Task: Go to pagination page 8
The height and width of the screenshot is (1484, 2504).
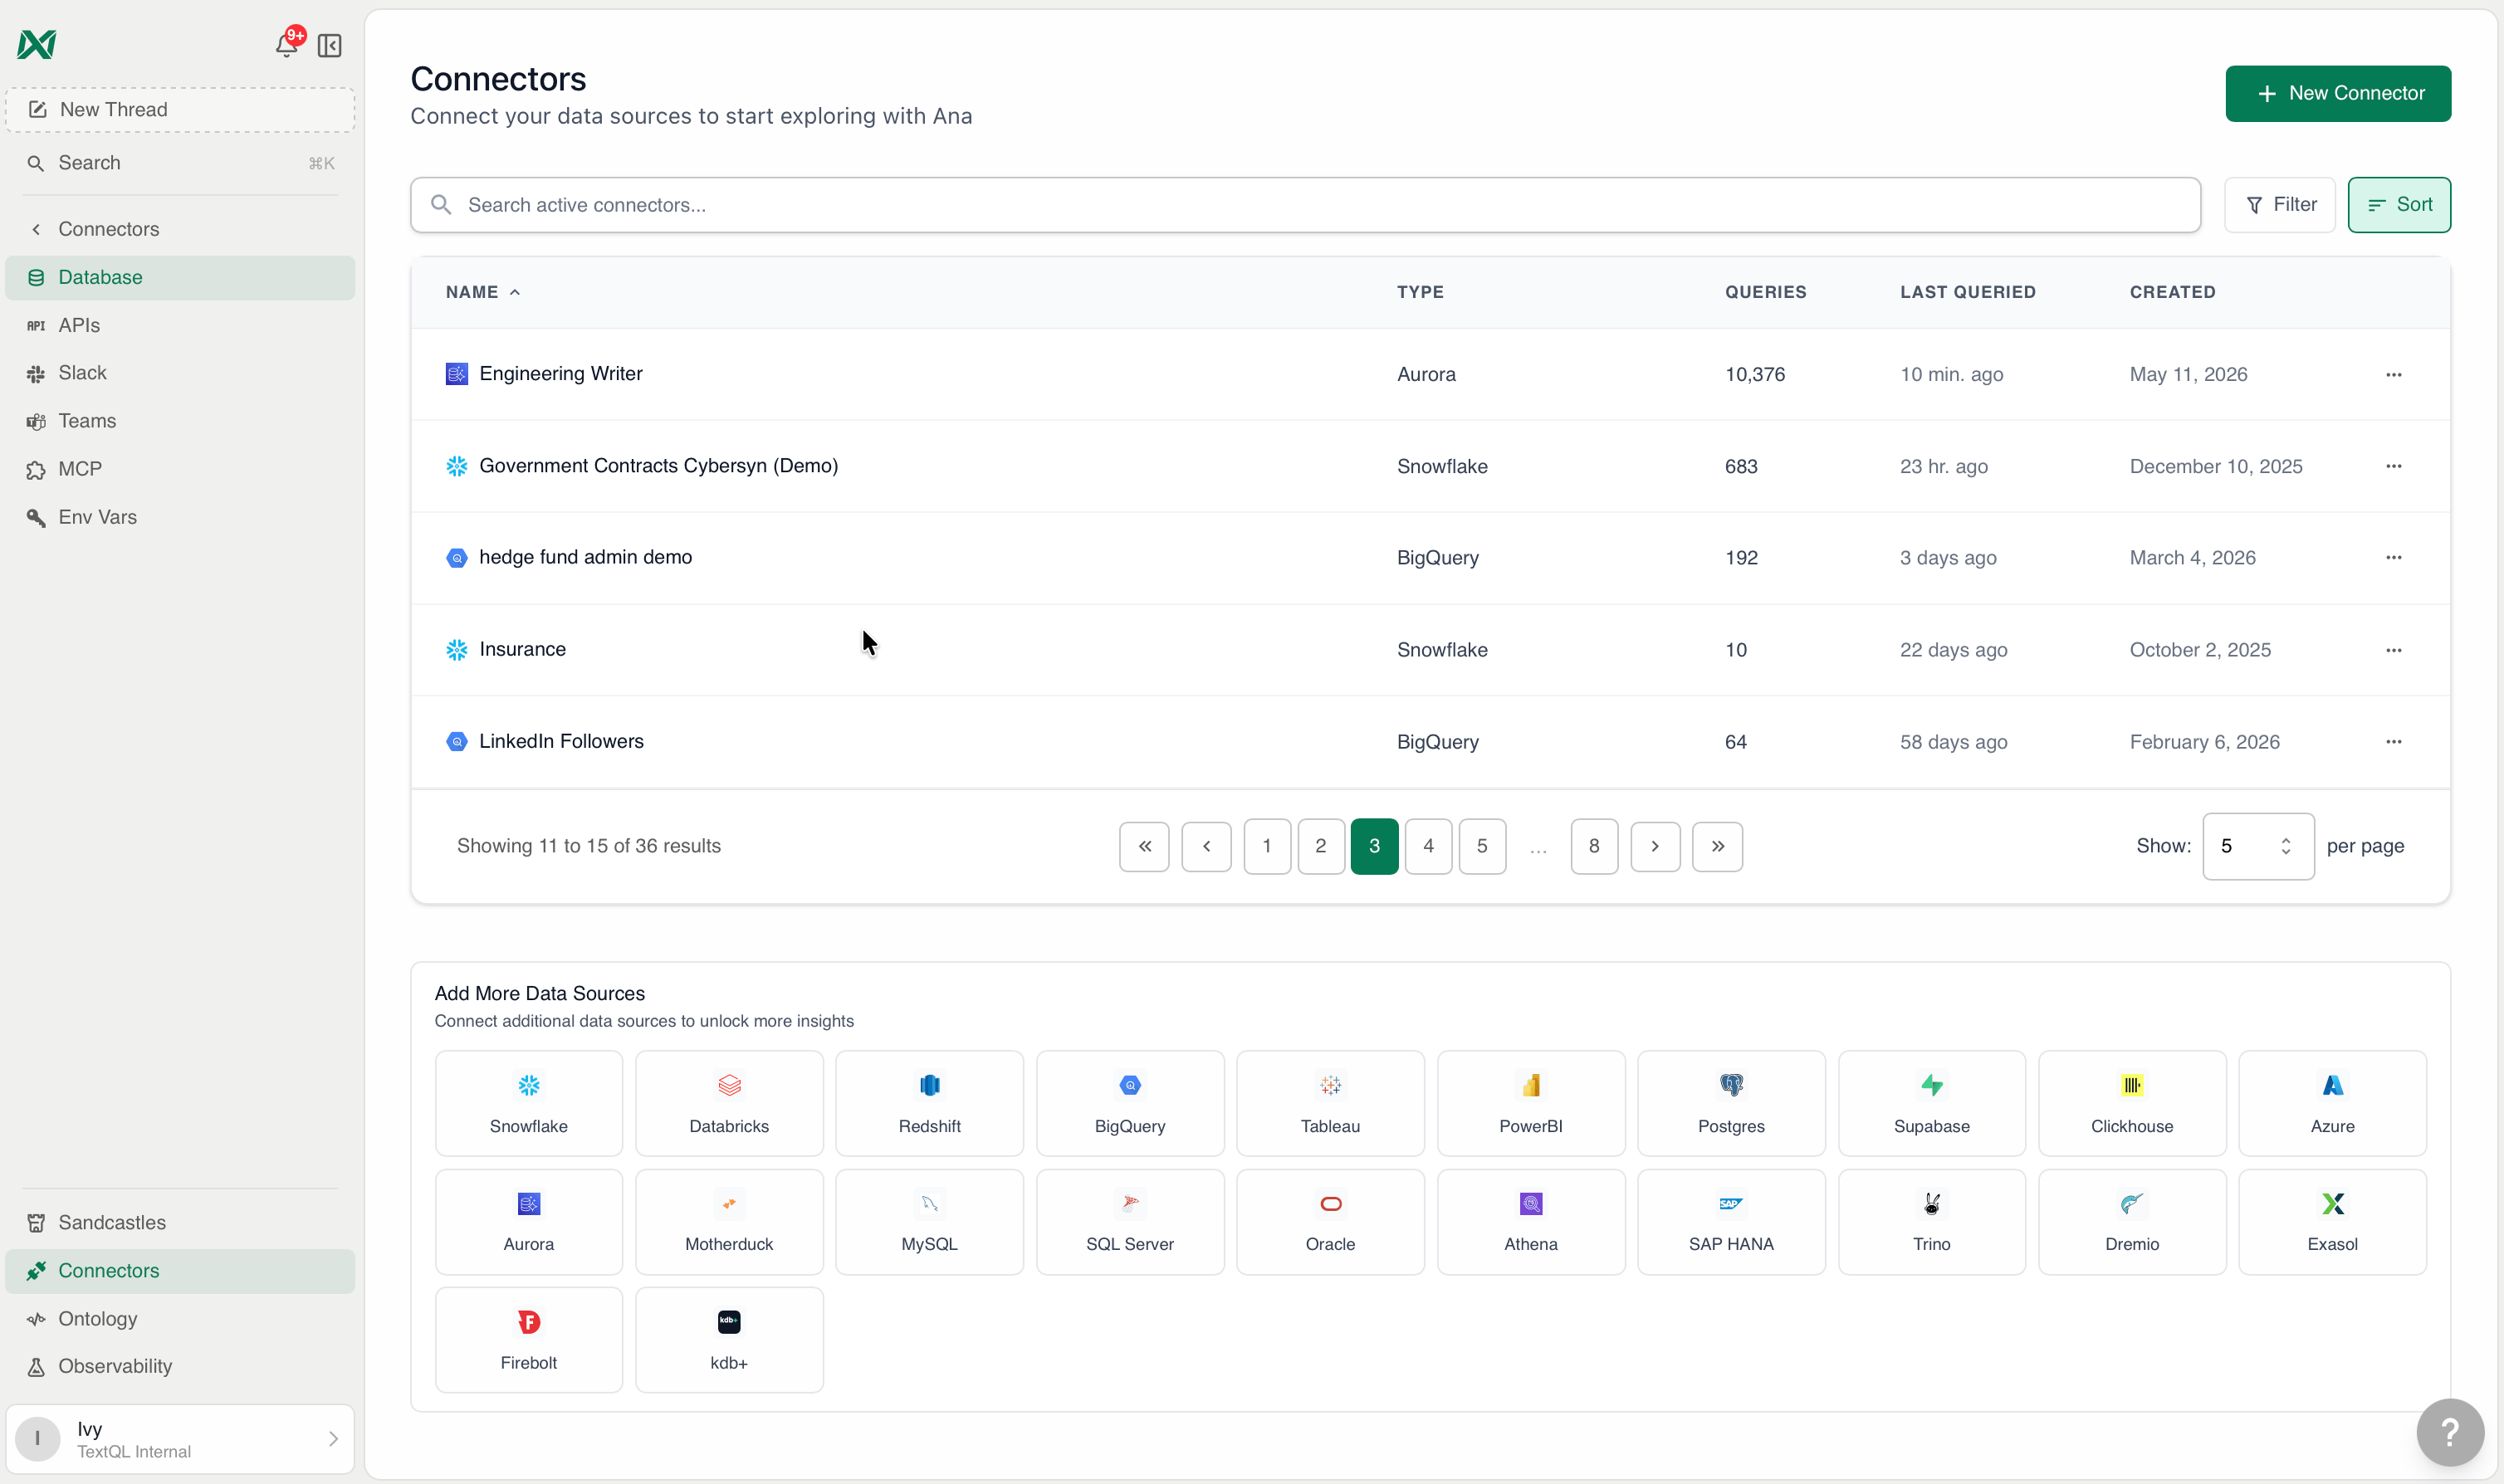Action: [x=1594, y=846]
